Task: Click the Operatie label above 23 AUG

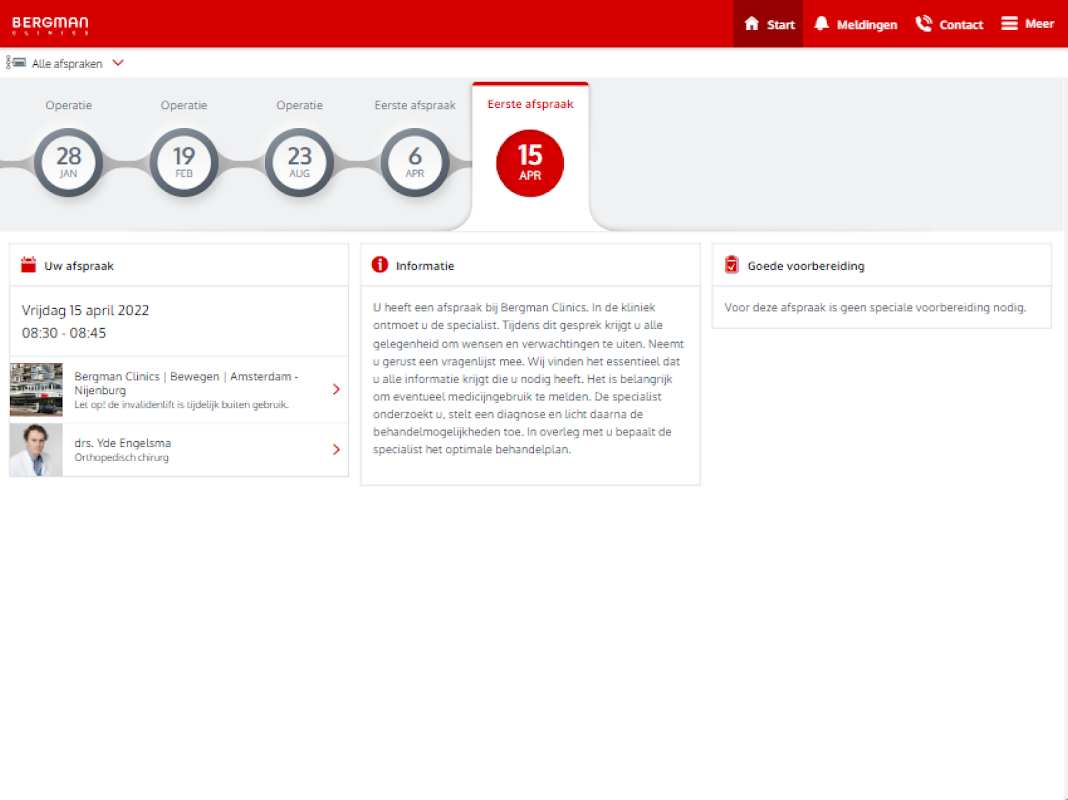Action: (x=299, y=105)
